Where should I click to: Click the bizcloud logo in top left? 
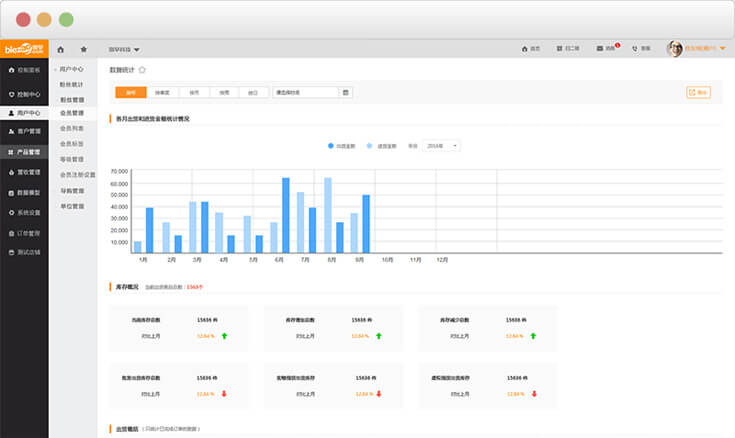click(24, 48)
